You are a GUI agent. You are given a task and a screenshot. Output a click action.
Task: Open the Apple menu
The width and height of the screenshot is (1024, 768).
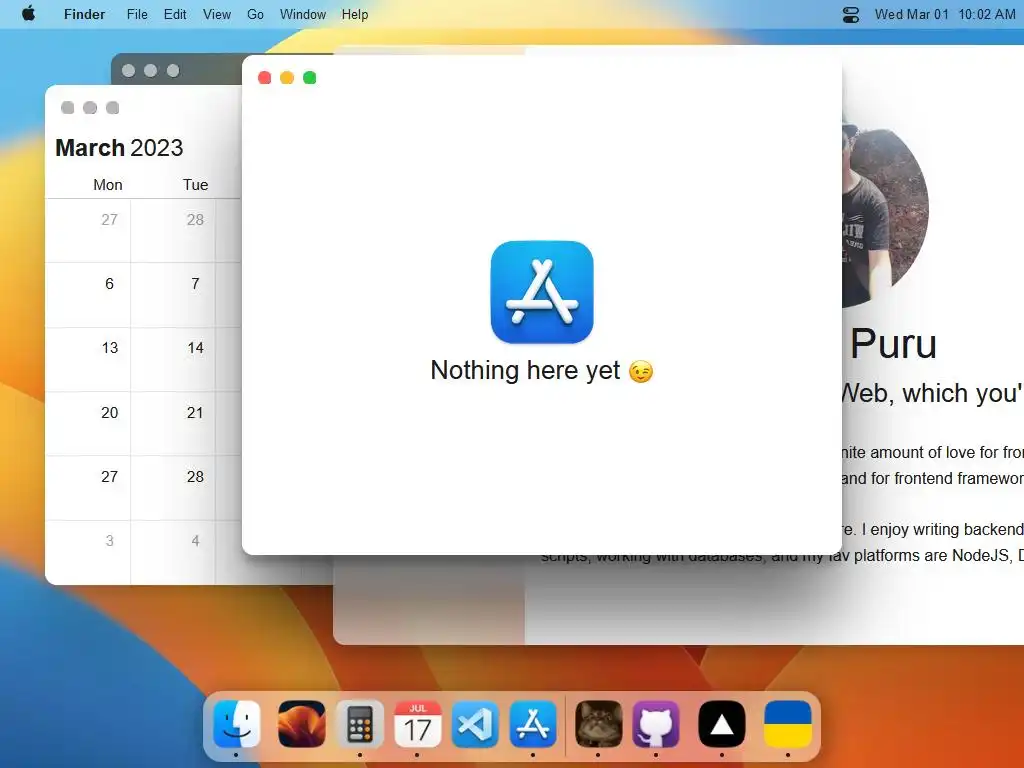[29, 14]
